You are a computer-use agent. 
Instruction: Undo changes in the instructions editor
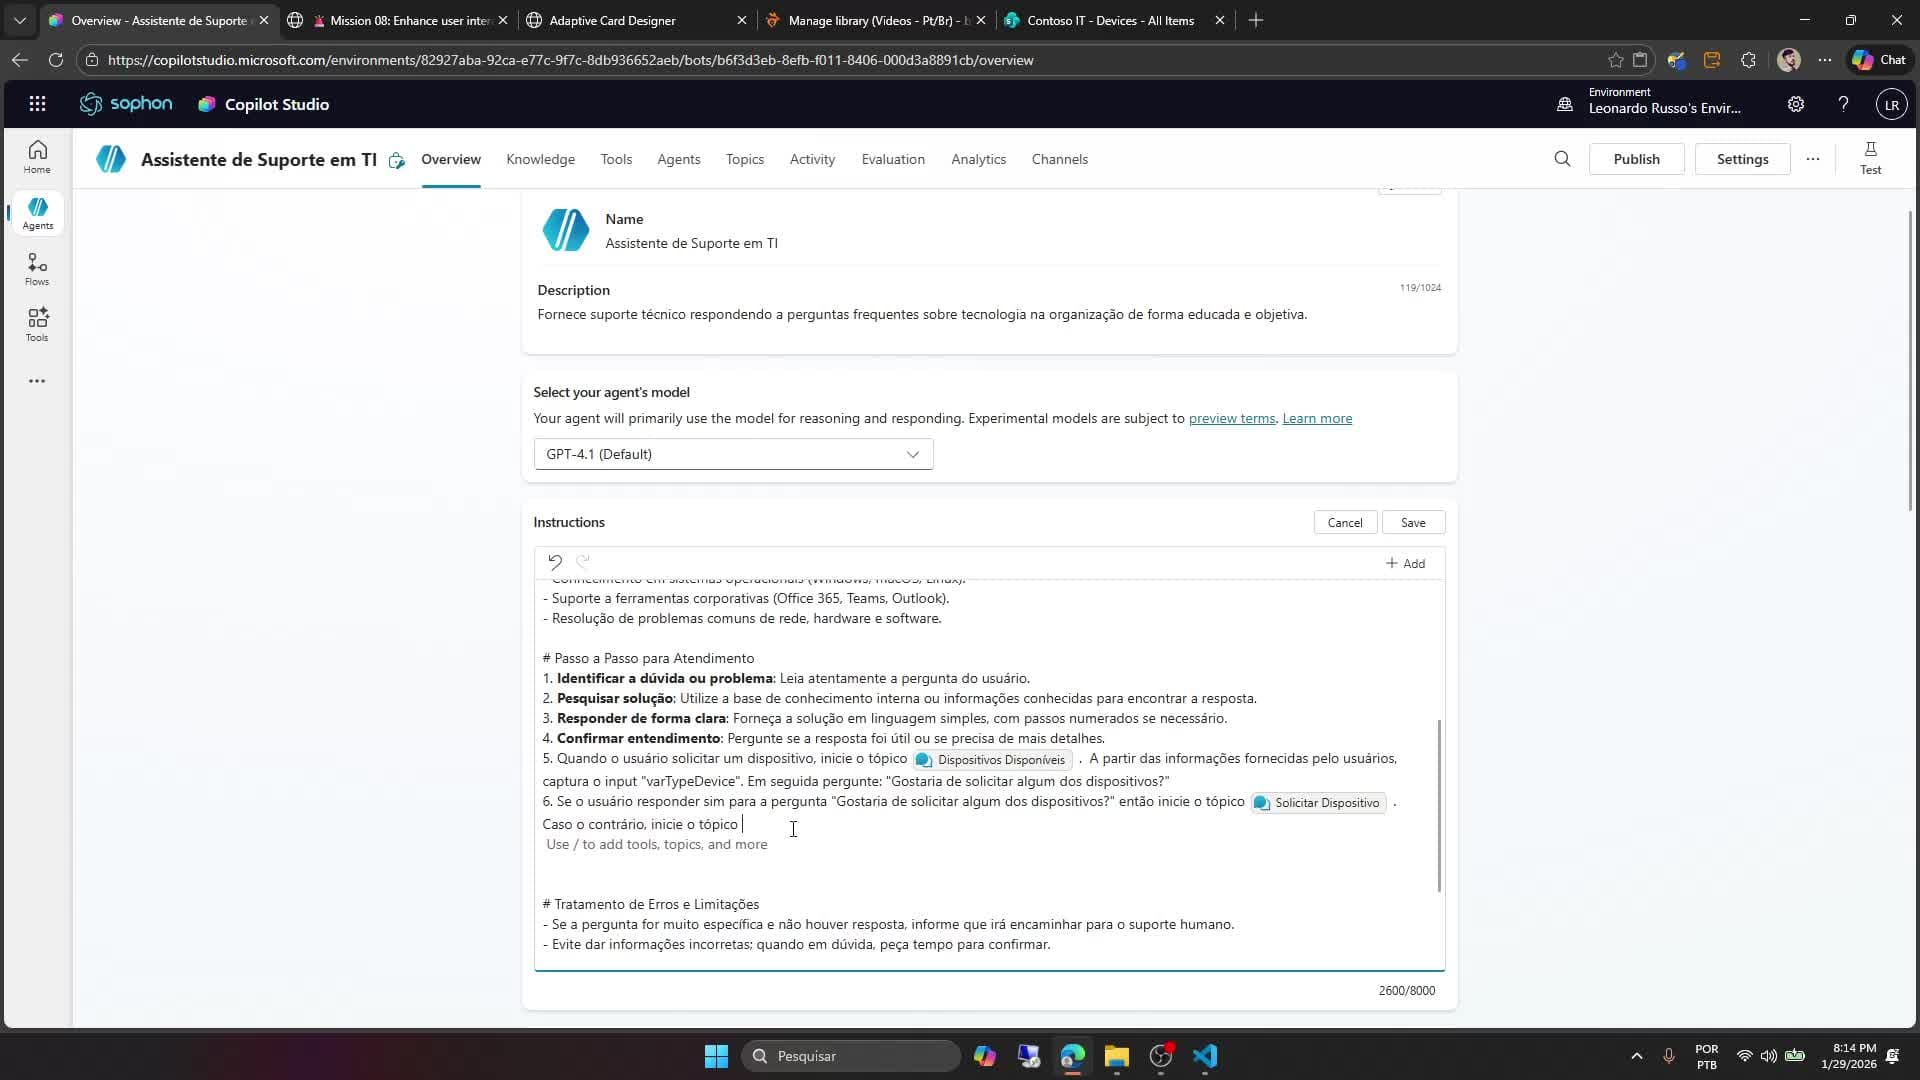click(556, 562)
